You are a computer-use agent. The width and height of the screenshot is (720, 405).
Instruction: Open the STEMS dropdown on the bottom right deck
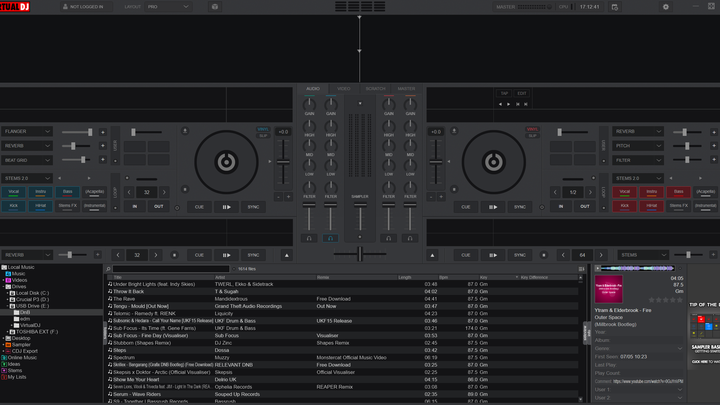[642, 255]
